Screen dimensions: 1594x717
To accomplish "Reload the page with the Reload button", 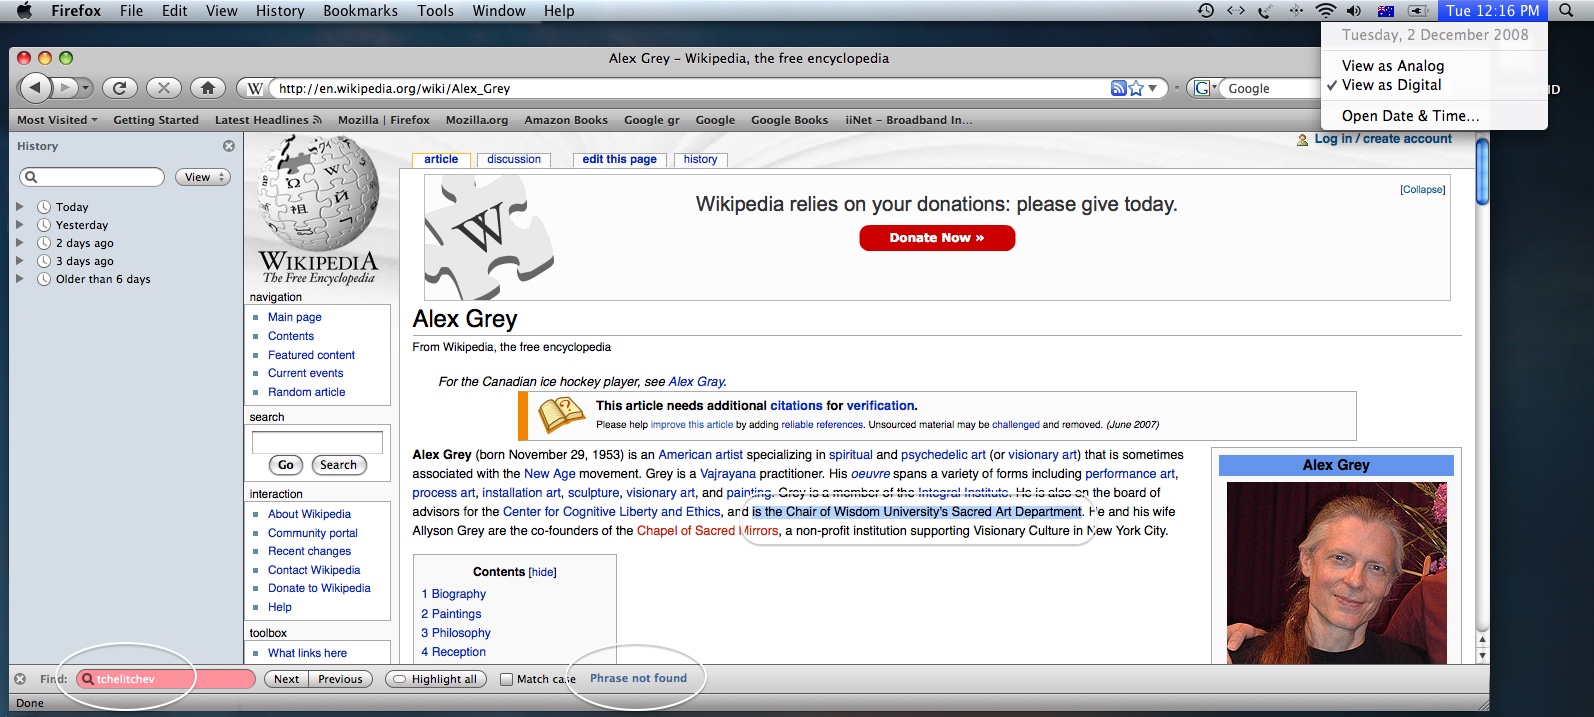I will 120,88.
